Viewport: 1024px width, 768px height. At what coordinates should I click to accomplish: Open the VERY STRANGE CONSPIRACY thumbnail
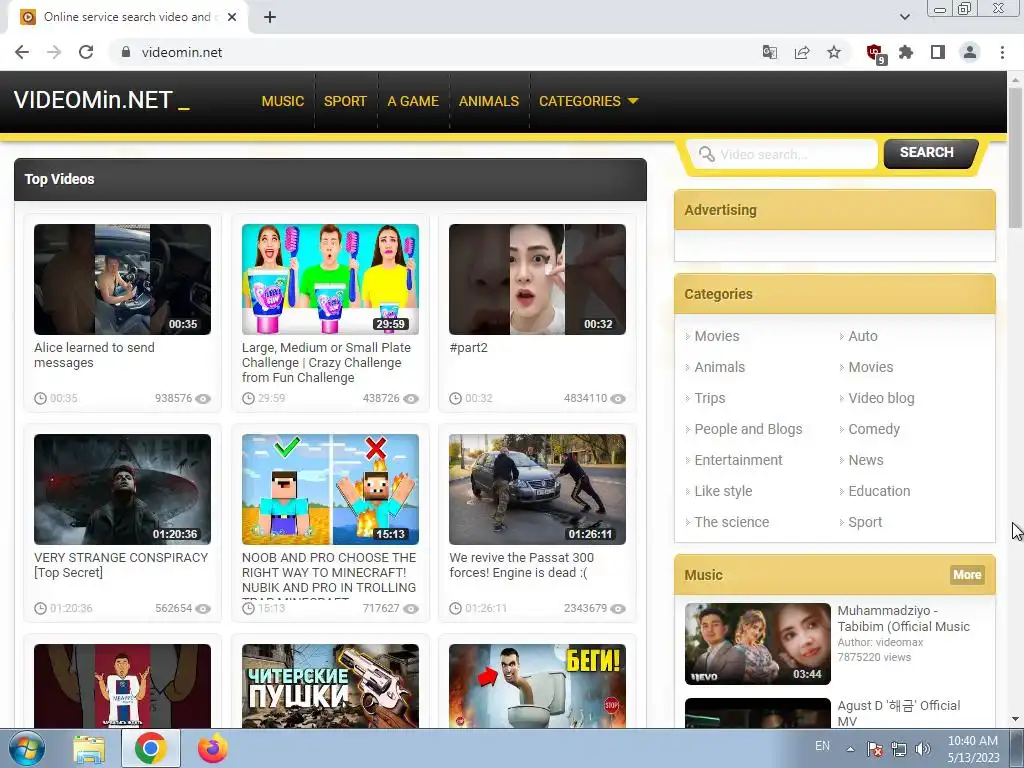122,489
